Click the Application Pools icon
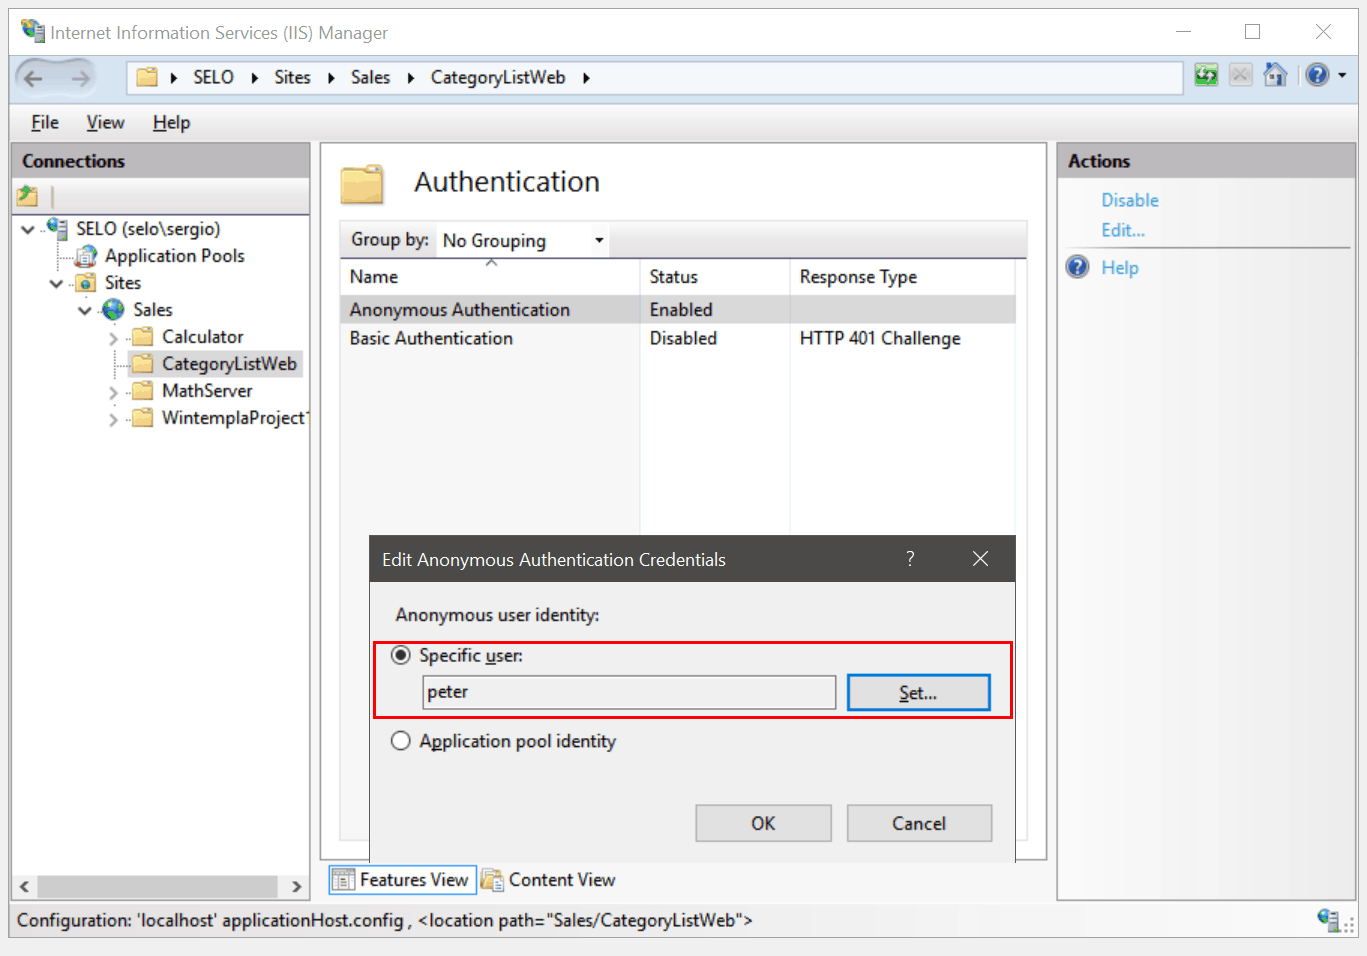The image size is (1367, 956). (86, 256)
